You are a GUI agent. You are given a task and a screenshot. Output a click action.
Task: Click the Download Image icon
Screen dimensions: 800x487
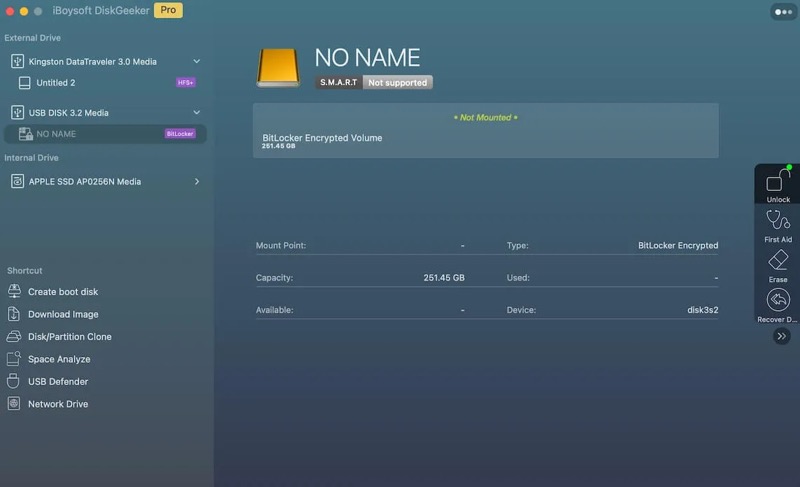point(14,314)
